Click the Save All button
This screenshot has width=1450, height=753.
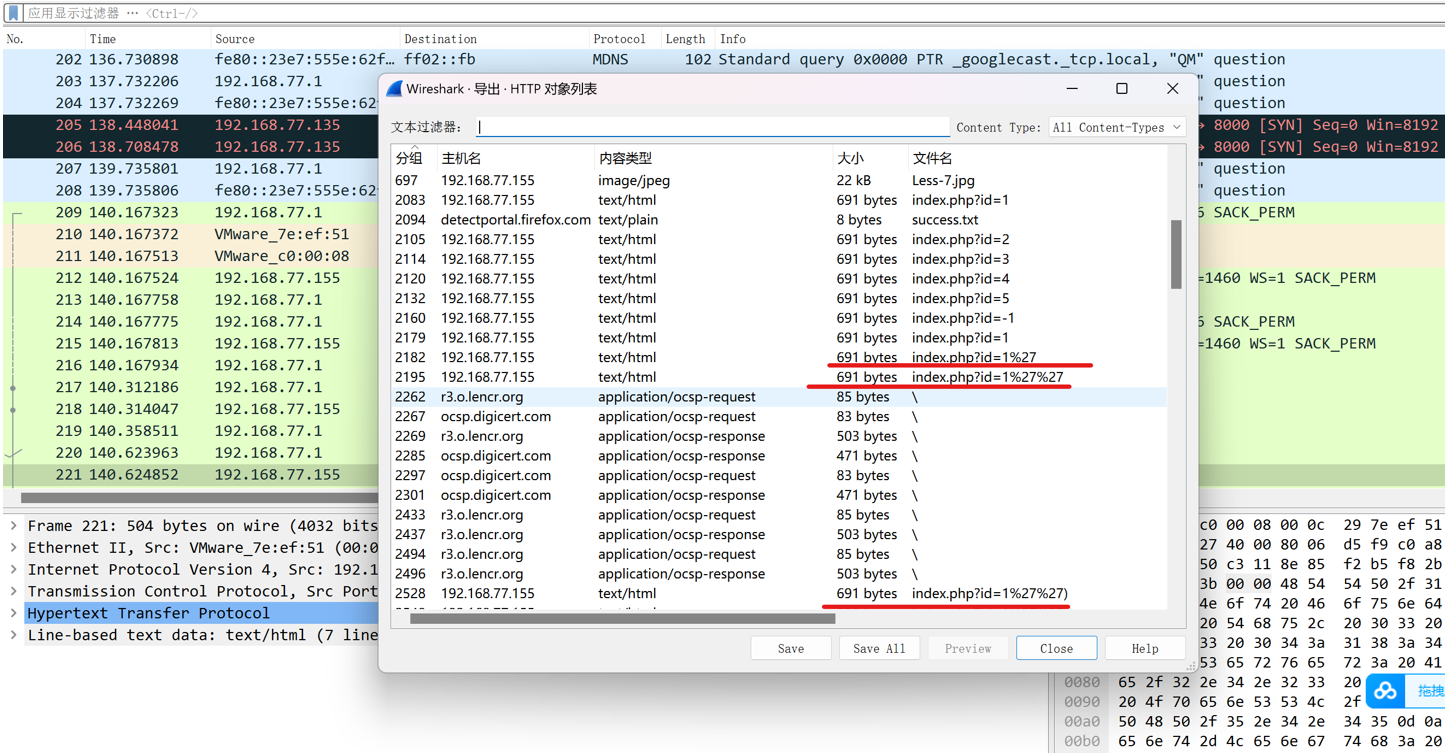click(x=879, y=648)
